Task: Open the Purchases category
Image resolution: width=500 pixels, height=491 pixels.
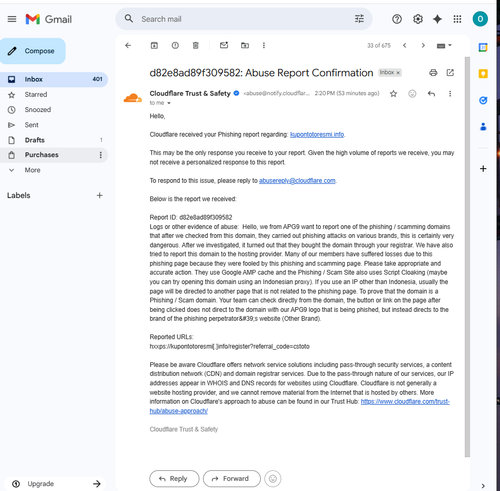Action: click(42, 155)
